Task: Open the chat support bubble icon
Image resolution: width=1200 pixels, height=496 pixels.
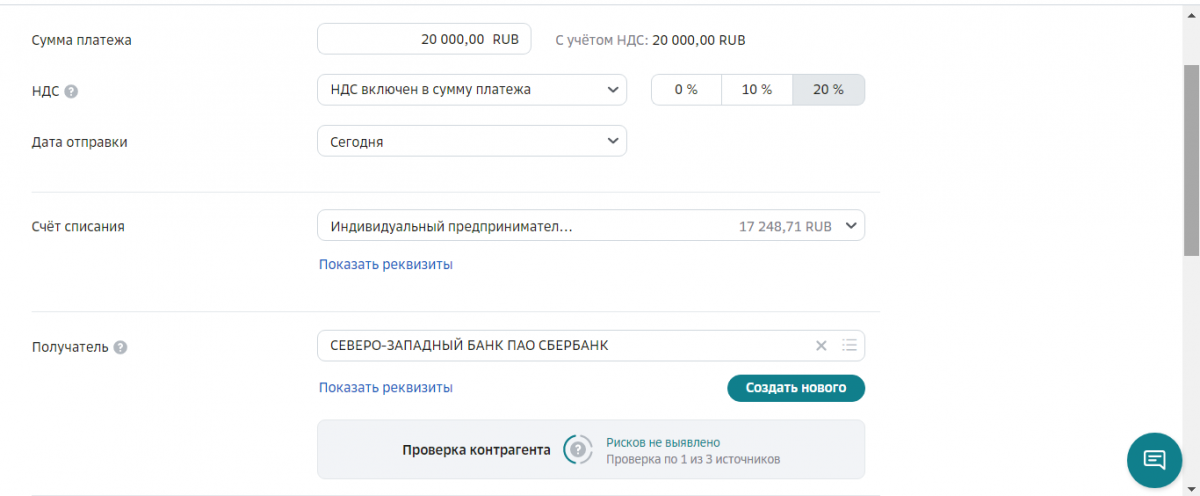Action: coord(1155,459)
